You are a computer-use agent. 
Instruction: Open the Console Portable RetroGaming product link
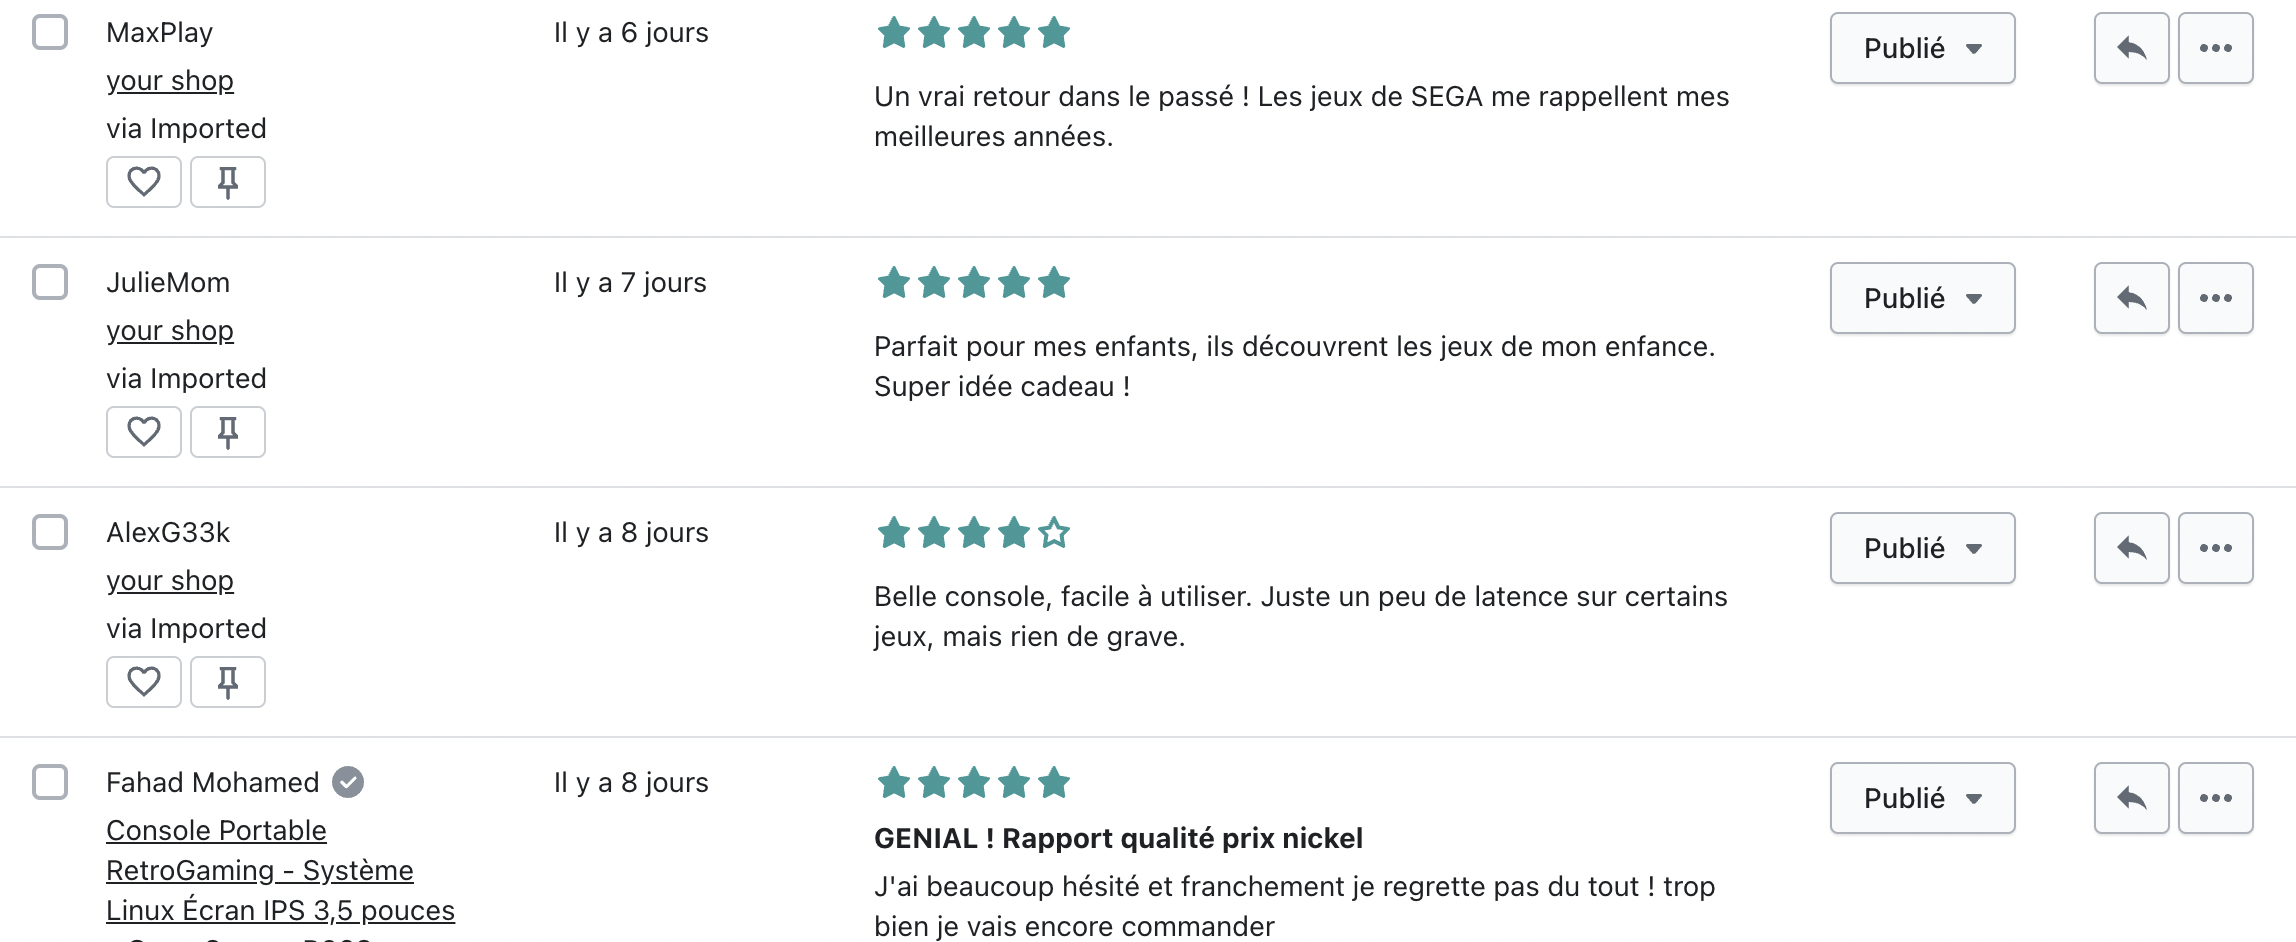280,870
